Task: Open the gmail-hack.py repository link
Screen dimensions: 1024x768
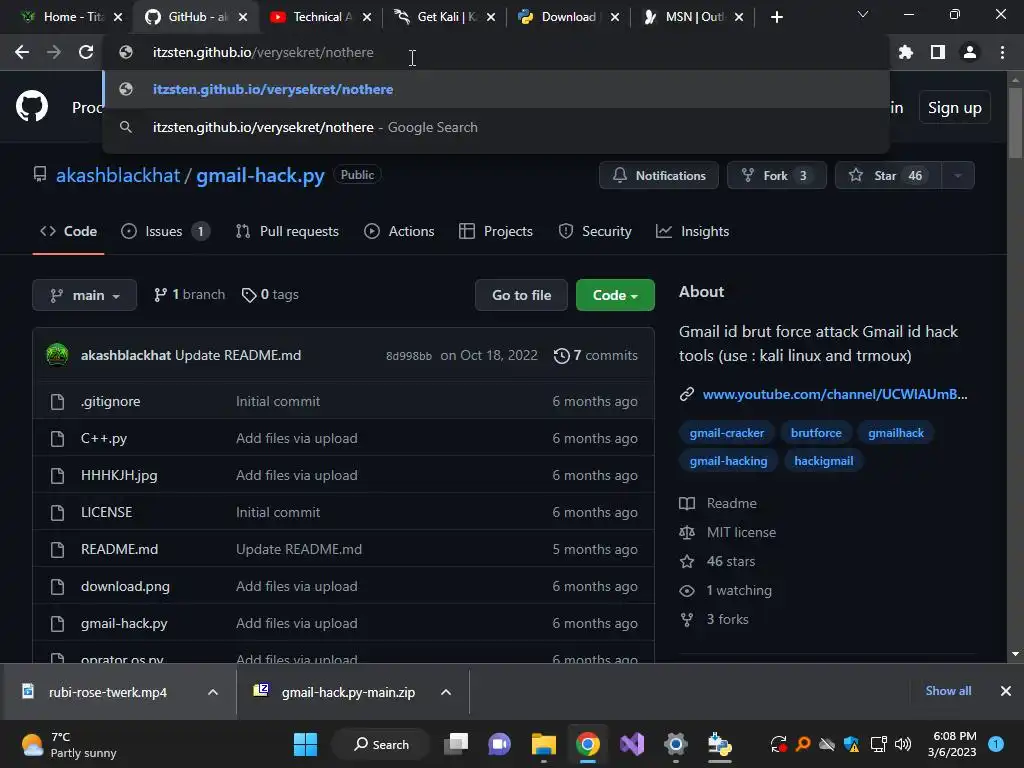Action: pos(260,176)
